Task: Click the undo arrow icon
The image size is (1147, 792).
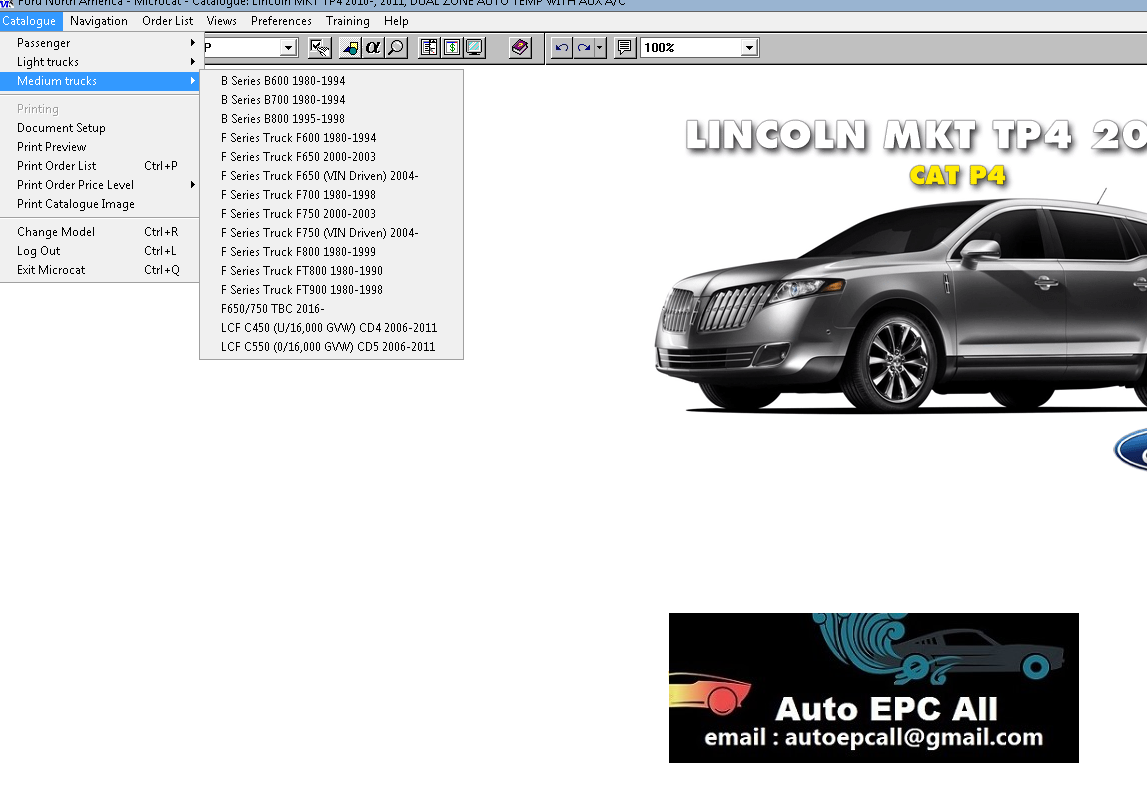Action: click(562, 48)
